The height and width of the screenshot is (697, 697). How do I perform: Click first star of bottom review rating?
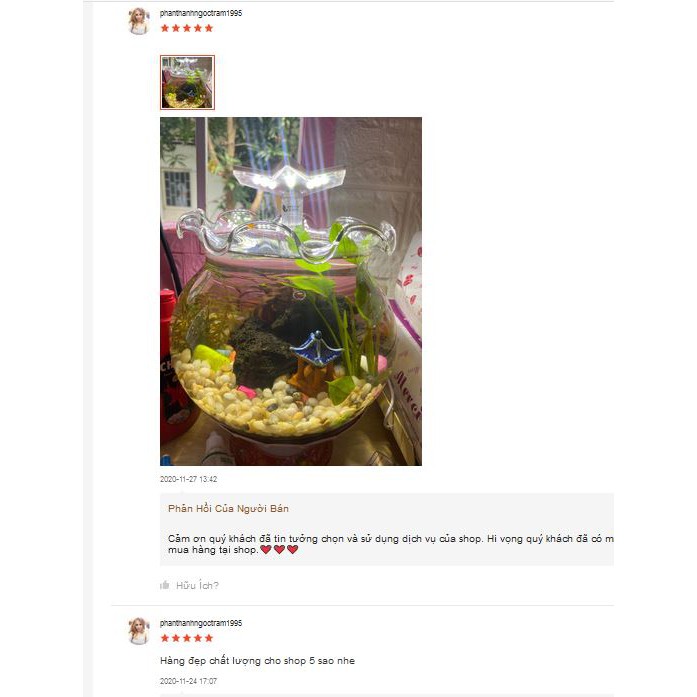click(x=165, y=638)
